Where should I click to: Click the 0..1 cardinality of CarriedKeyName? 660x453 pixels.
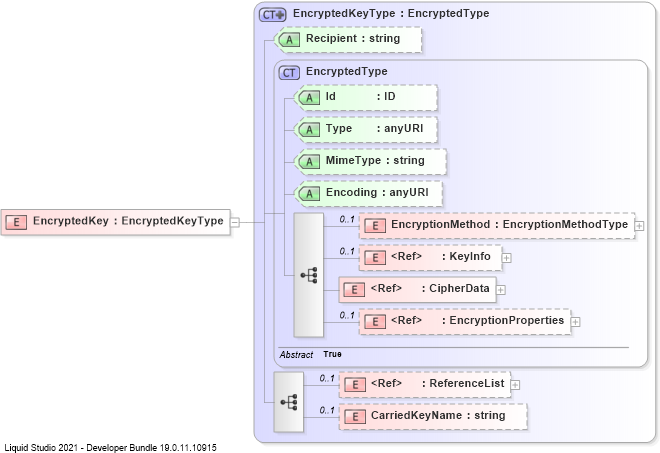point(327,410)
